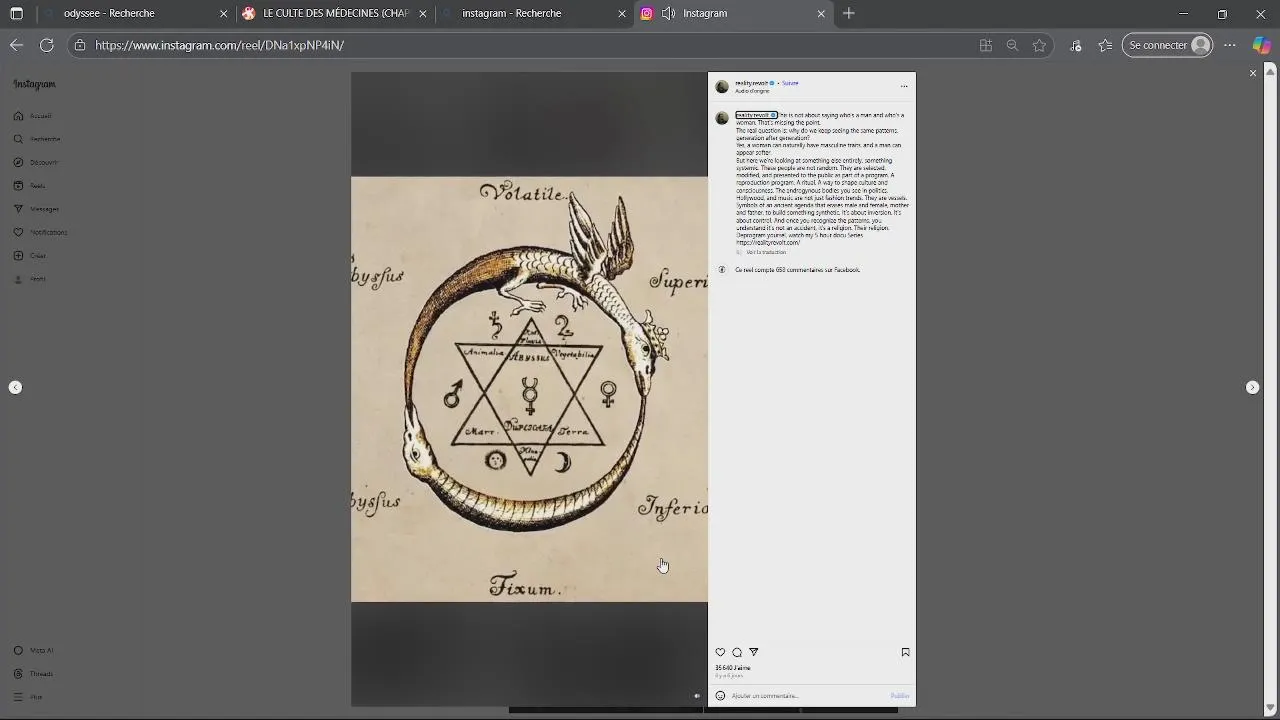This screenshot has width=1280, height=720.
Task: Close the reel viewer overlay
Action: click(x=1252, y=73)
